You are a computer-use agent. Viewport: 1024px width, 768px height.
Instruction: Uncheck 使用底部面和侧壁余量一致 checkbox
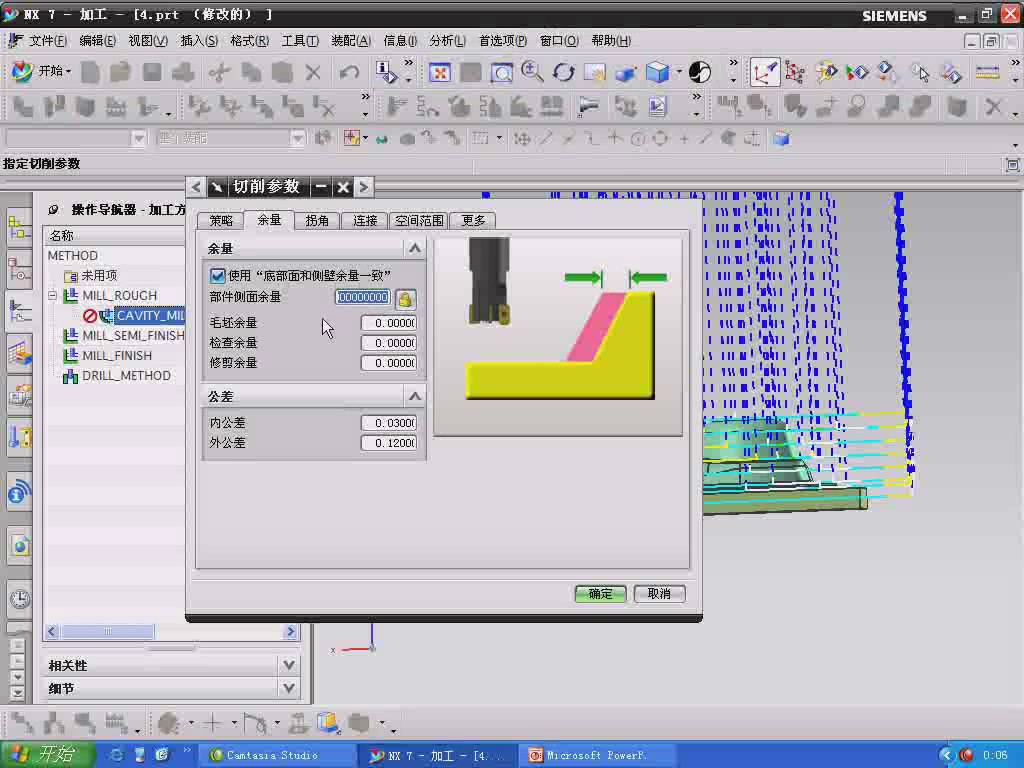tap(217, 276)
